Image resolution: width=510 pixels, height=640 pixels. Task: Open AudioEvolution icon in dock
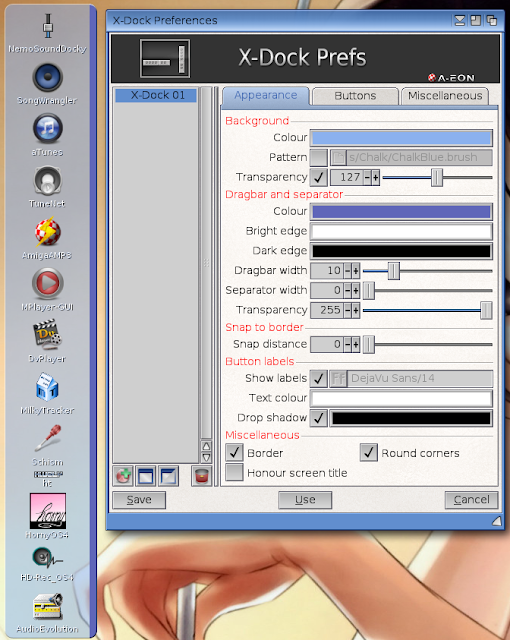[48, 607]
